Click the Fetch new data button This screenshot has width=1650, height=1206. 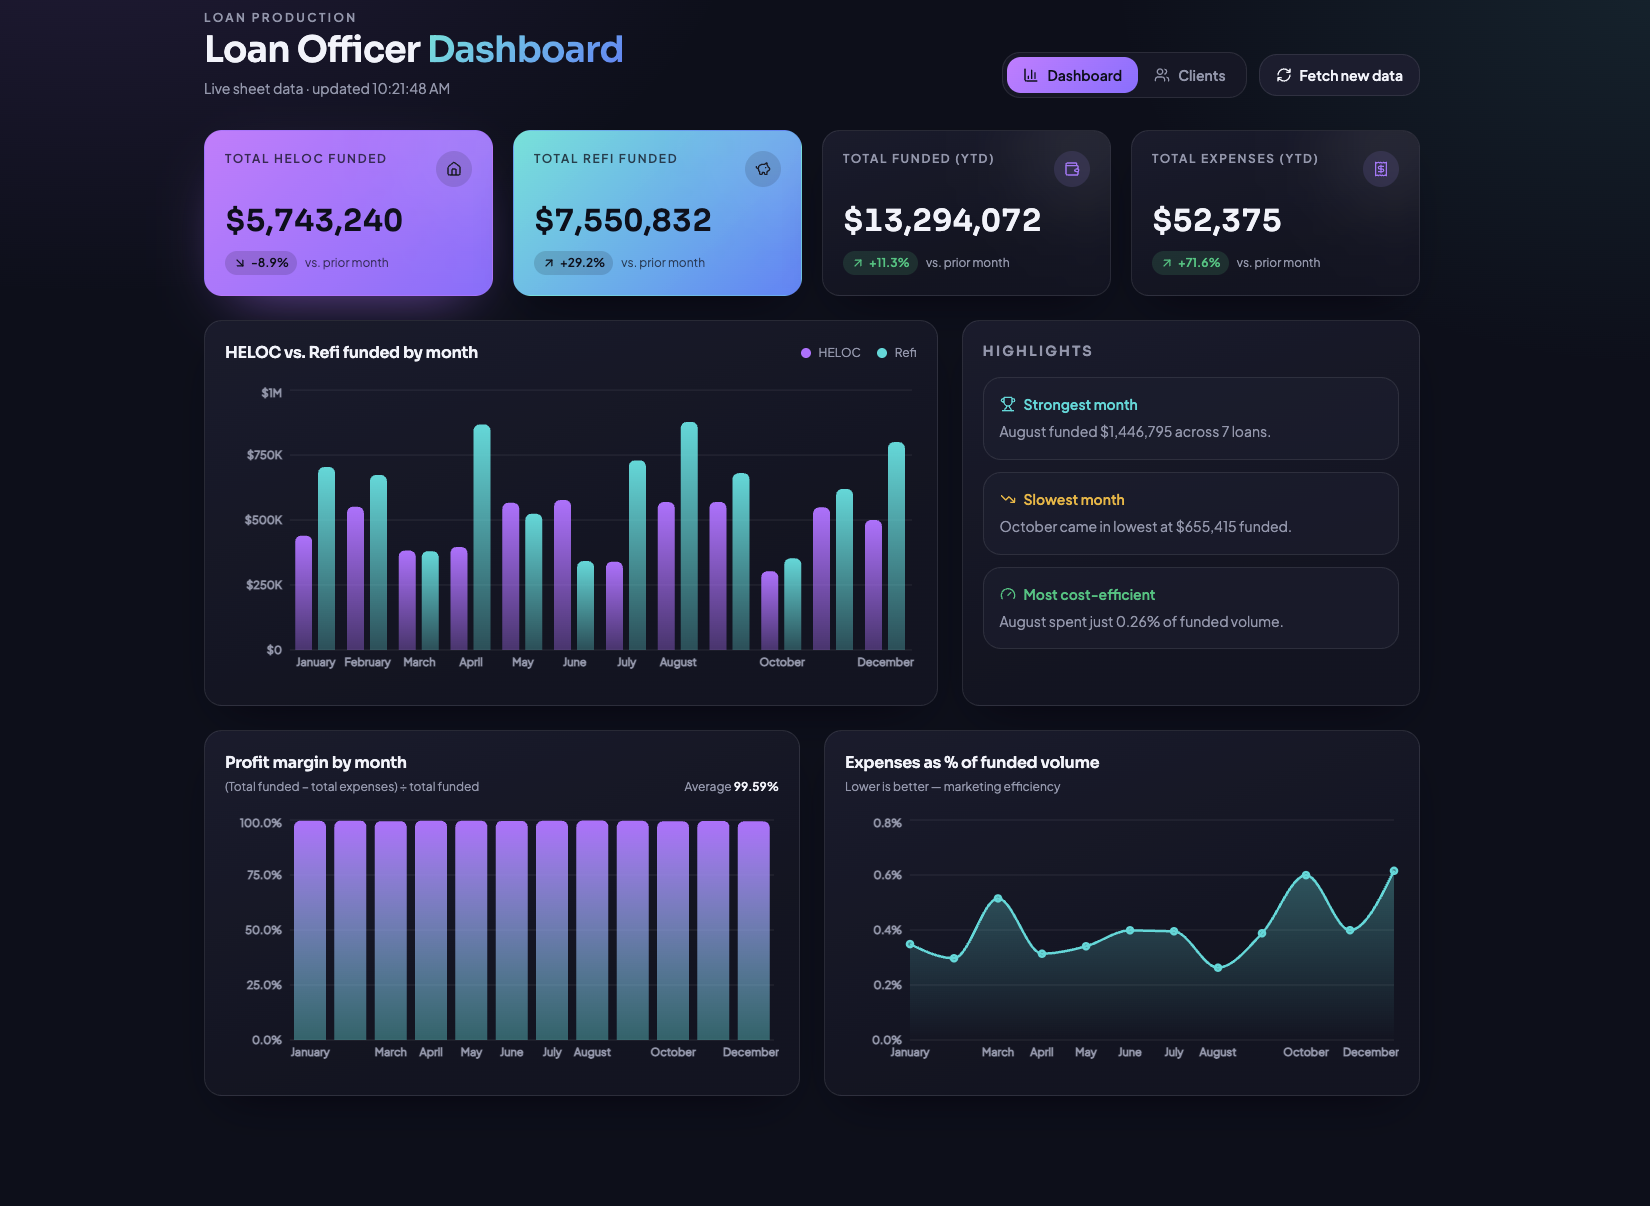[x=1339, y=75]
